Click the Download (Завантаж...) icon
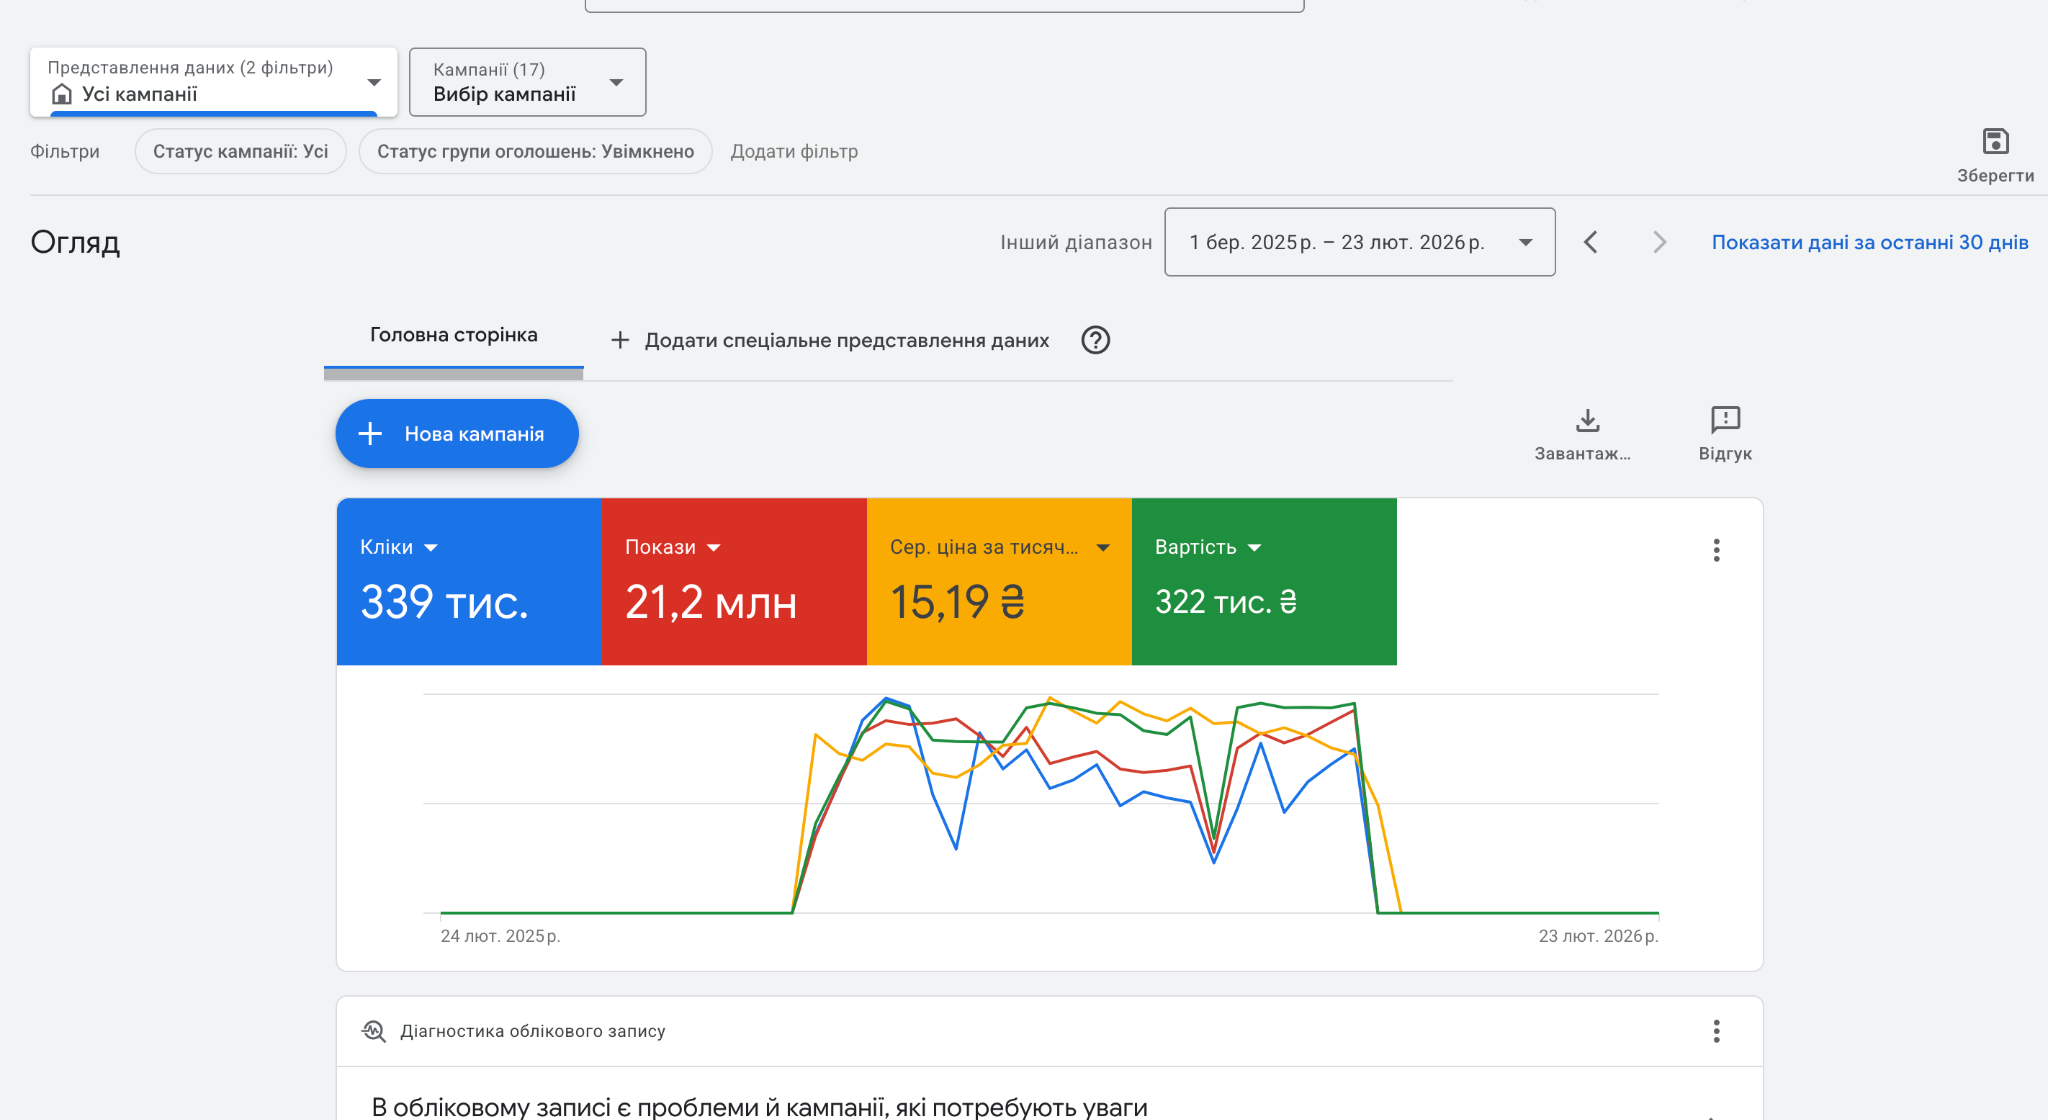 pos(1587,420)
